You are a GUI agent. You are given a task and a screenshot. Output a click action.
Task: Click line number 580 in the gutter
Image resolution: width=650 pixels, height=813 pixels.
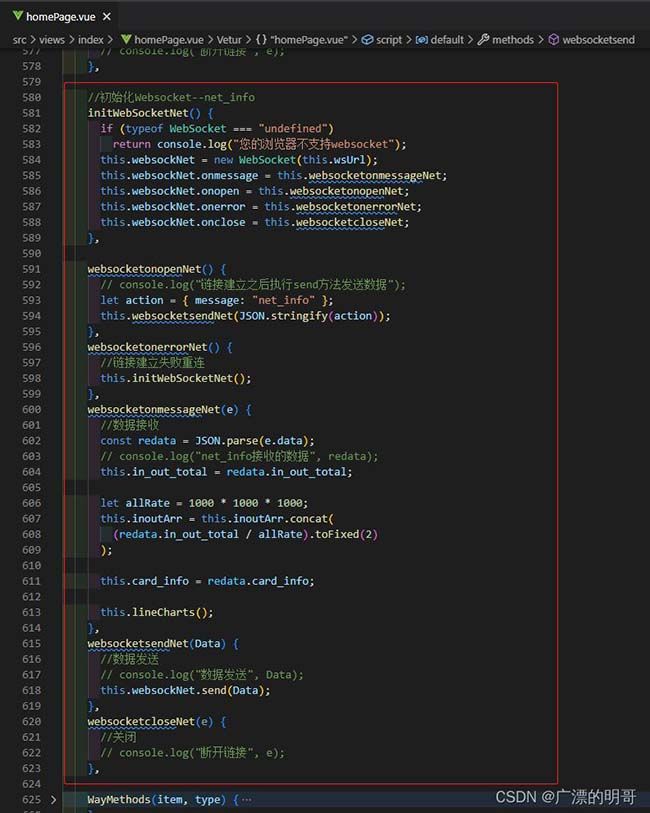(30, 98)
